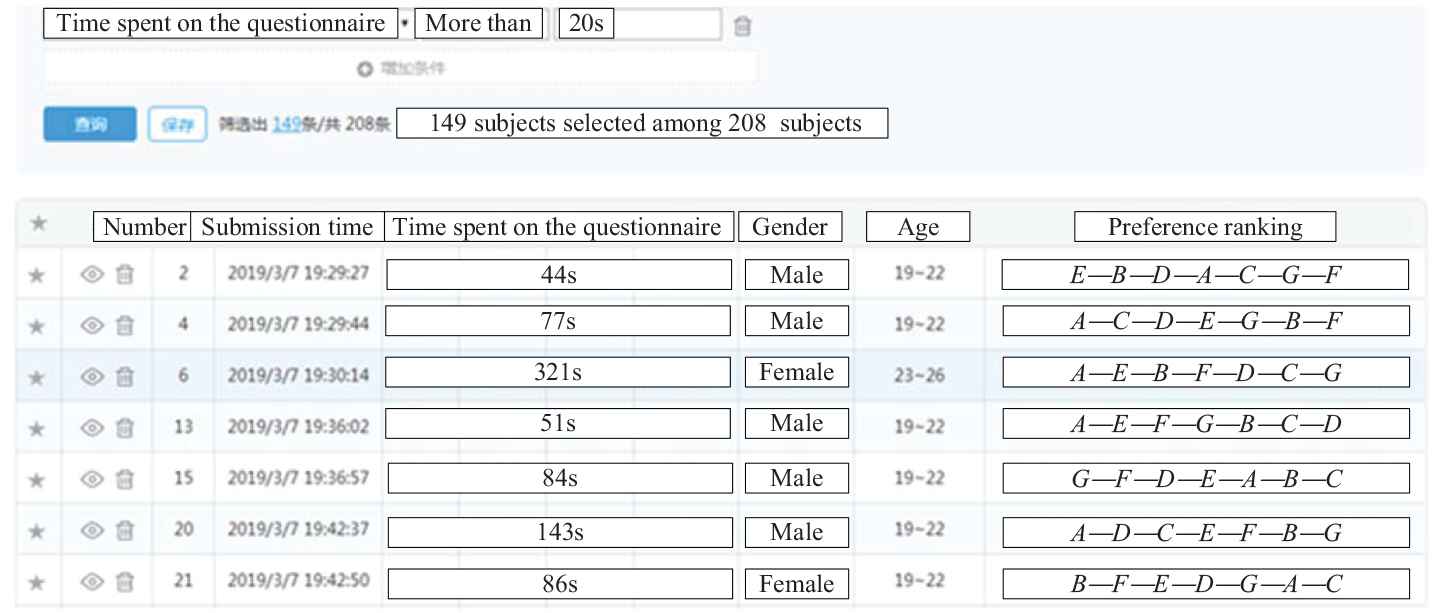Remove response number 21 via trash icon
Image resolution: width=1434 pixels, height=613 pixels.
pos(125,581)
